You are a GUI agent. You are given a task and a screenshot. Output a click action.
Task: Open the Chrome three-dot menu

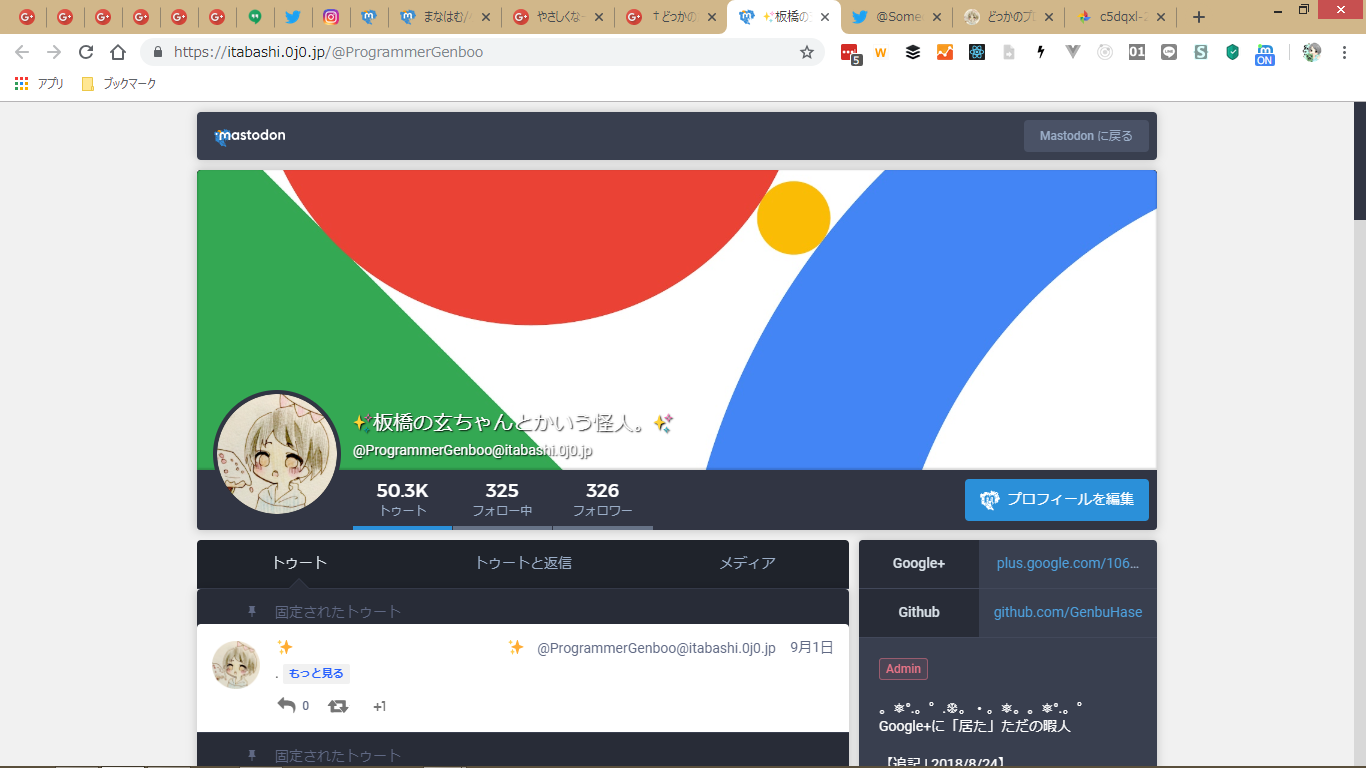[x=1345, y=52]
